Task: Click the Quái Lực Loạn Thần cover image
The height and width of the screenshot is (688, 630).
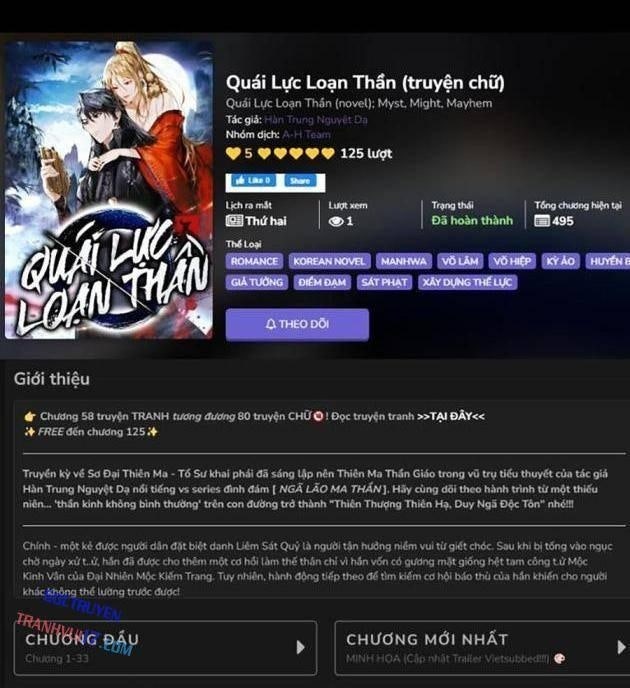Action: coord(109,190)
